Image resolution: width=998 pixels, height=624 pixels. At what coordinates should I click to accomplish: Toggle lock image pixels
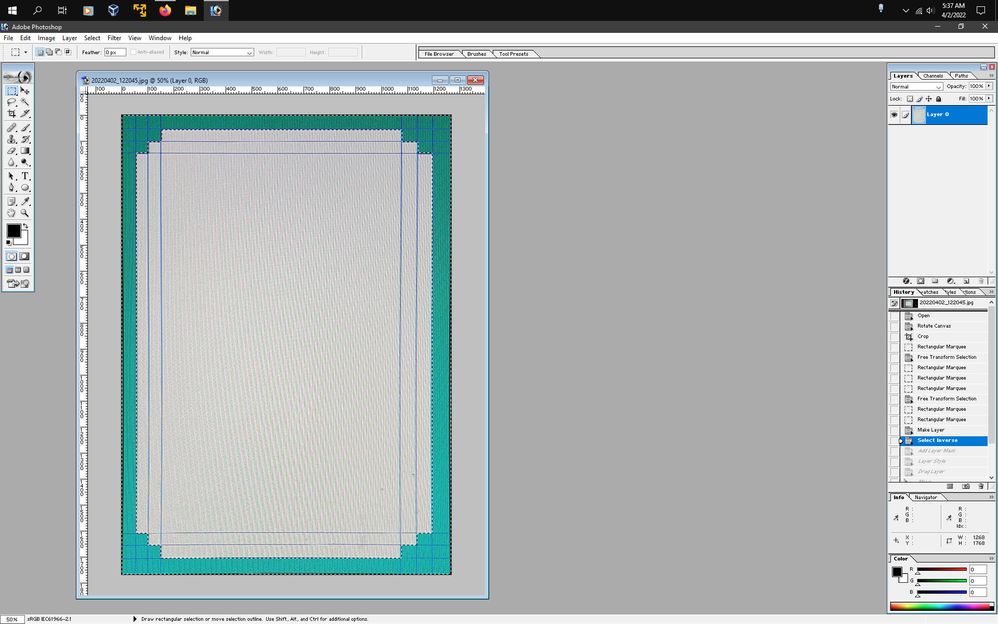tap(920, 99)
